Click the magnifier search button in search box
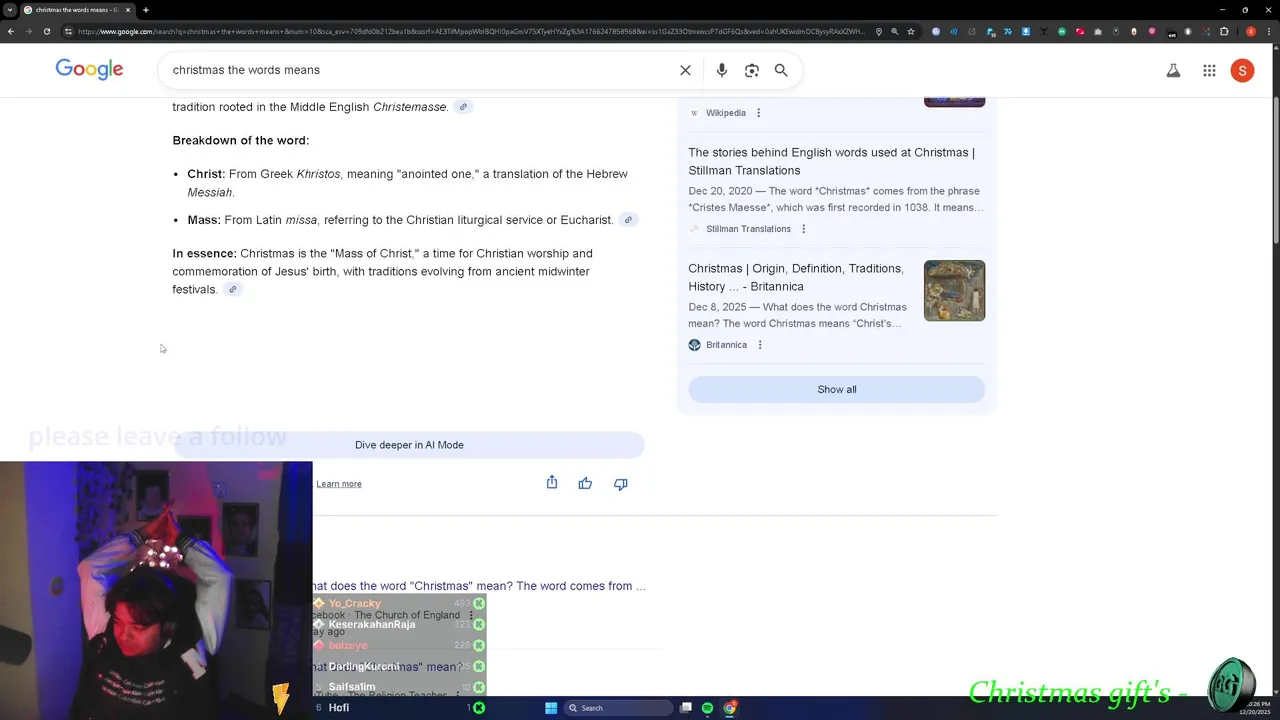Image resolution: width=1280 pixels, height=720 pixels. point(781,70)
